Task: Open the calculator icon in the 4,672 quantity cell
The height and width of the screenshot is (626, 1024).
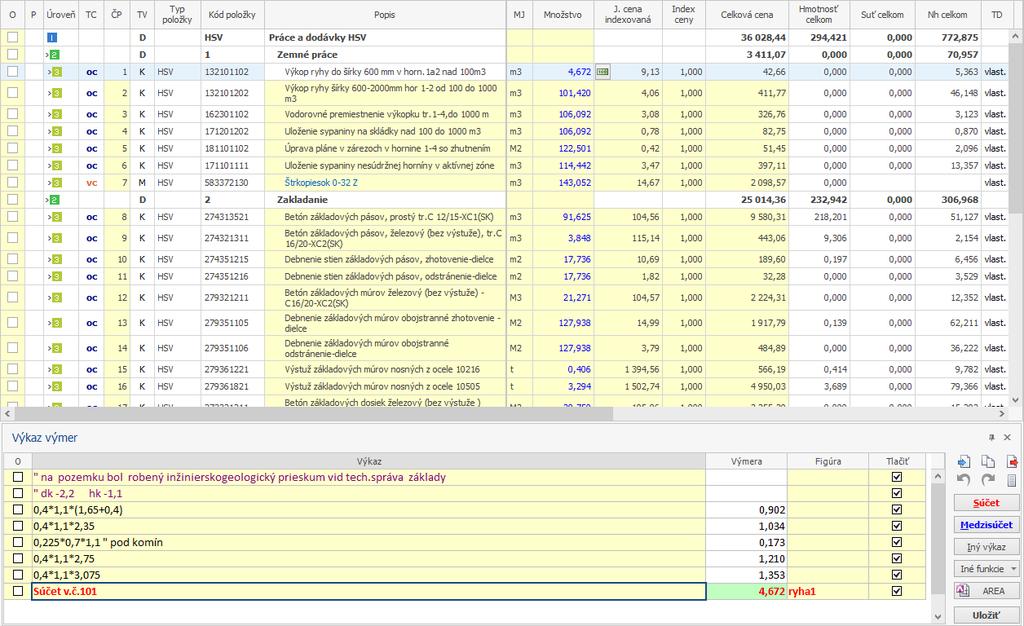Action: [603, 72]
